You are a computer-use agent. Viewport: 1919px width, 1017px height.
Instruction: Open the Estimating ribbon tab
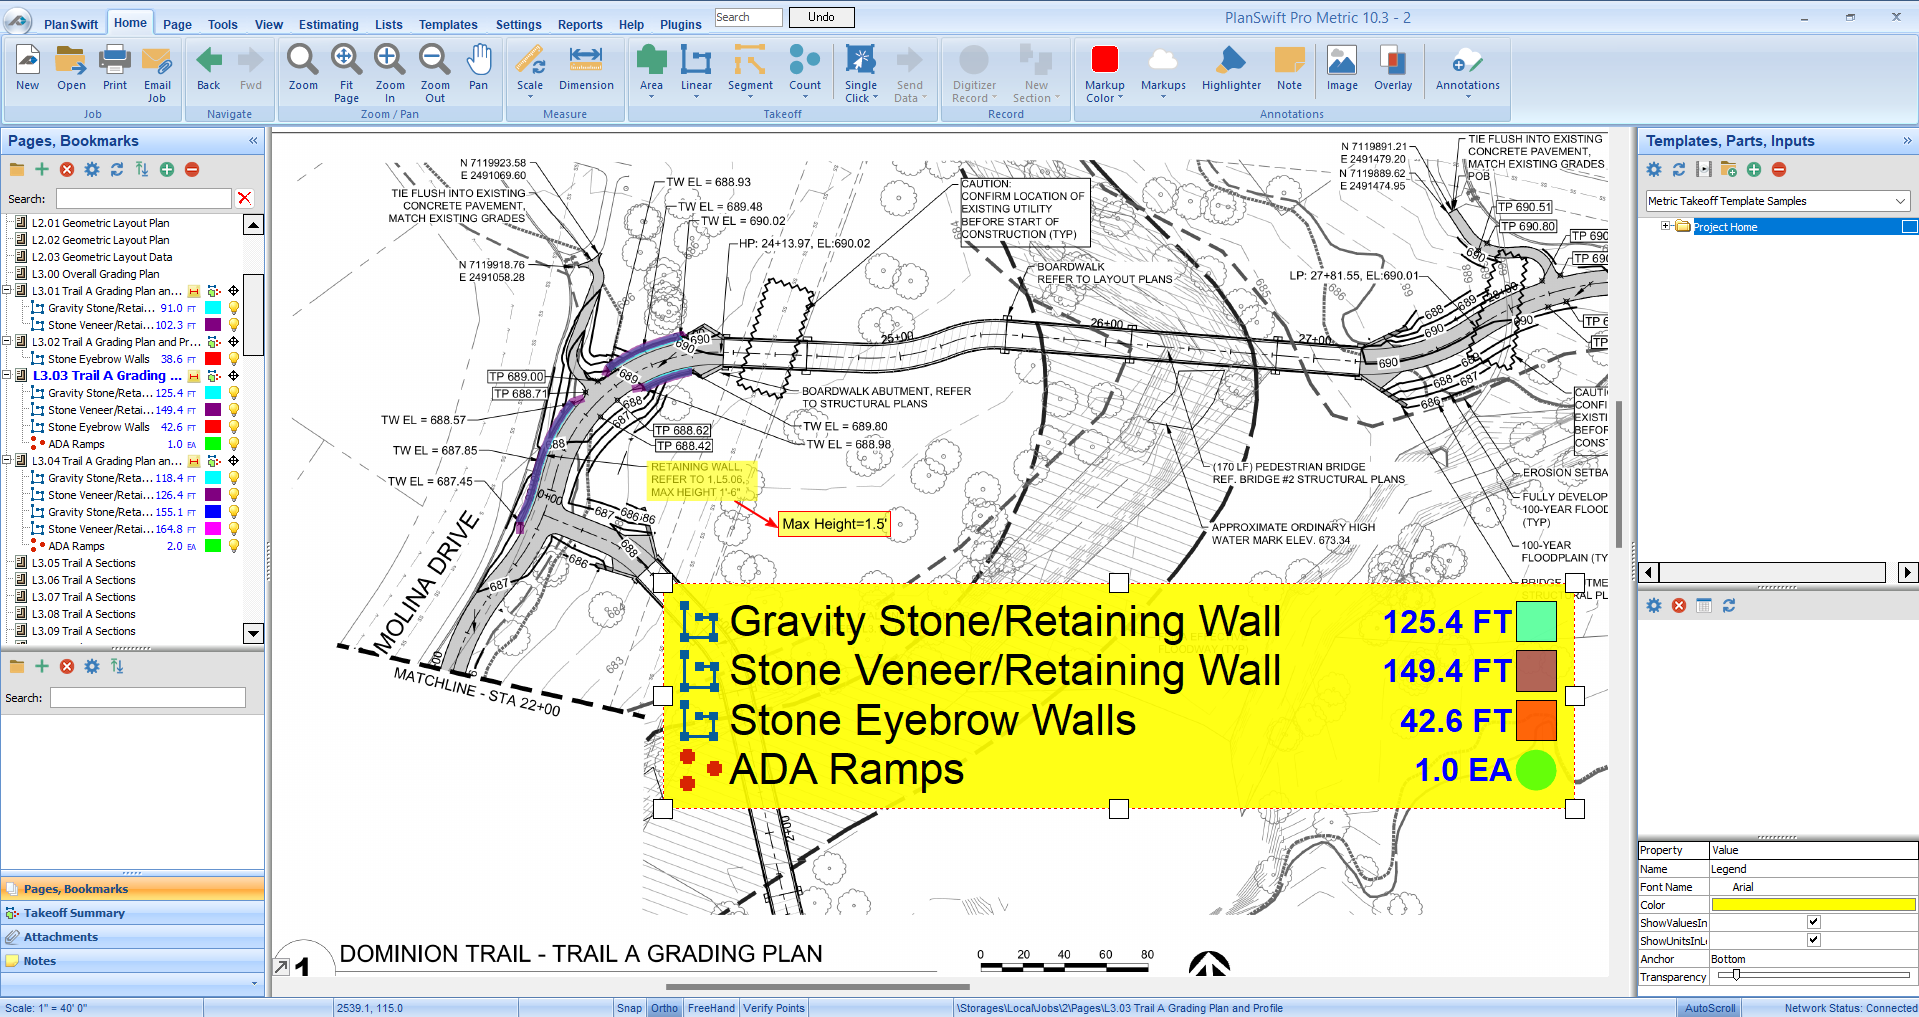click(328, 24)
